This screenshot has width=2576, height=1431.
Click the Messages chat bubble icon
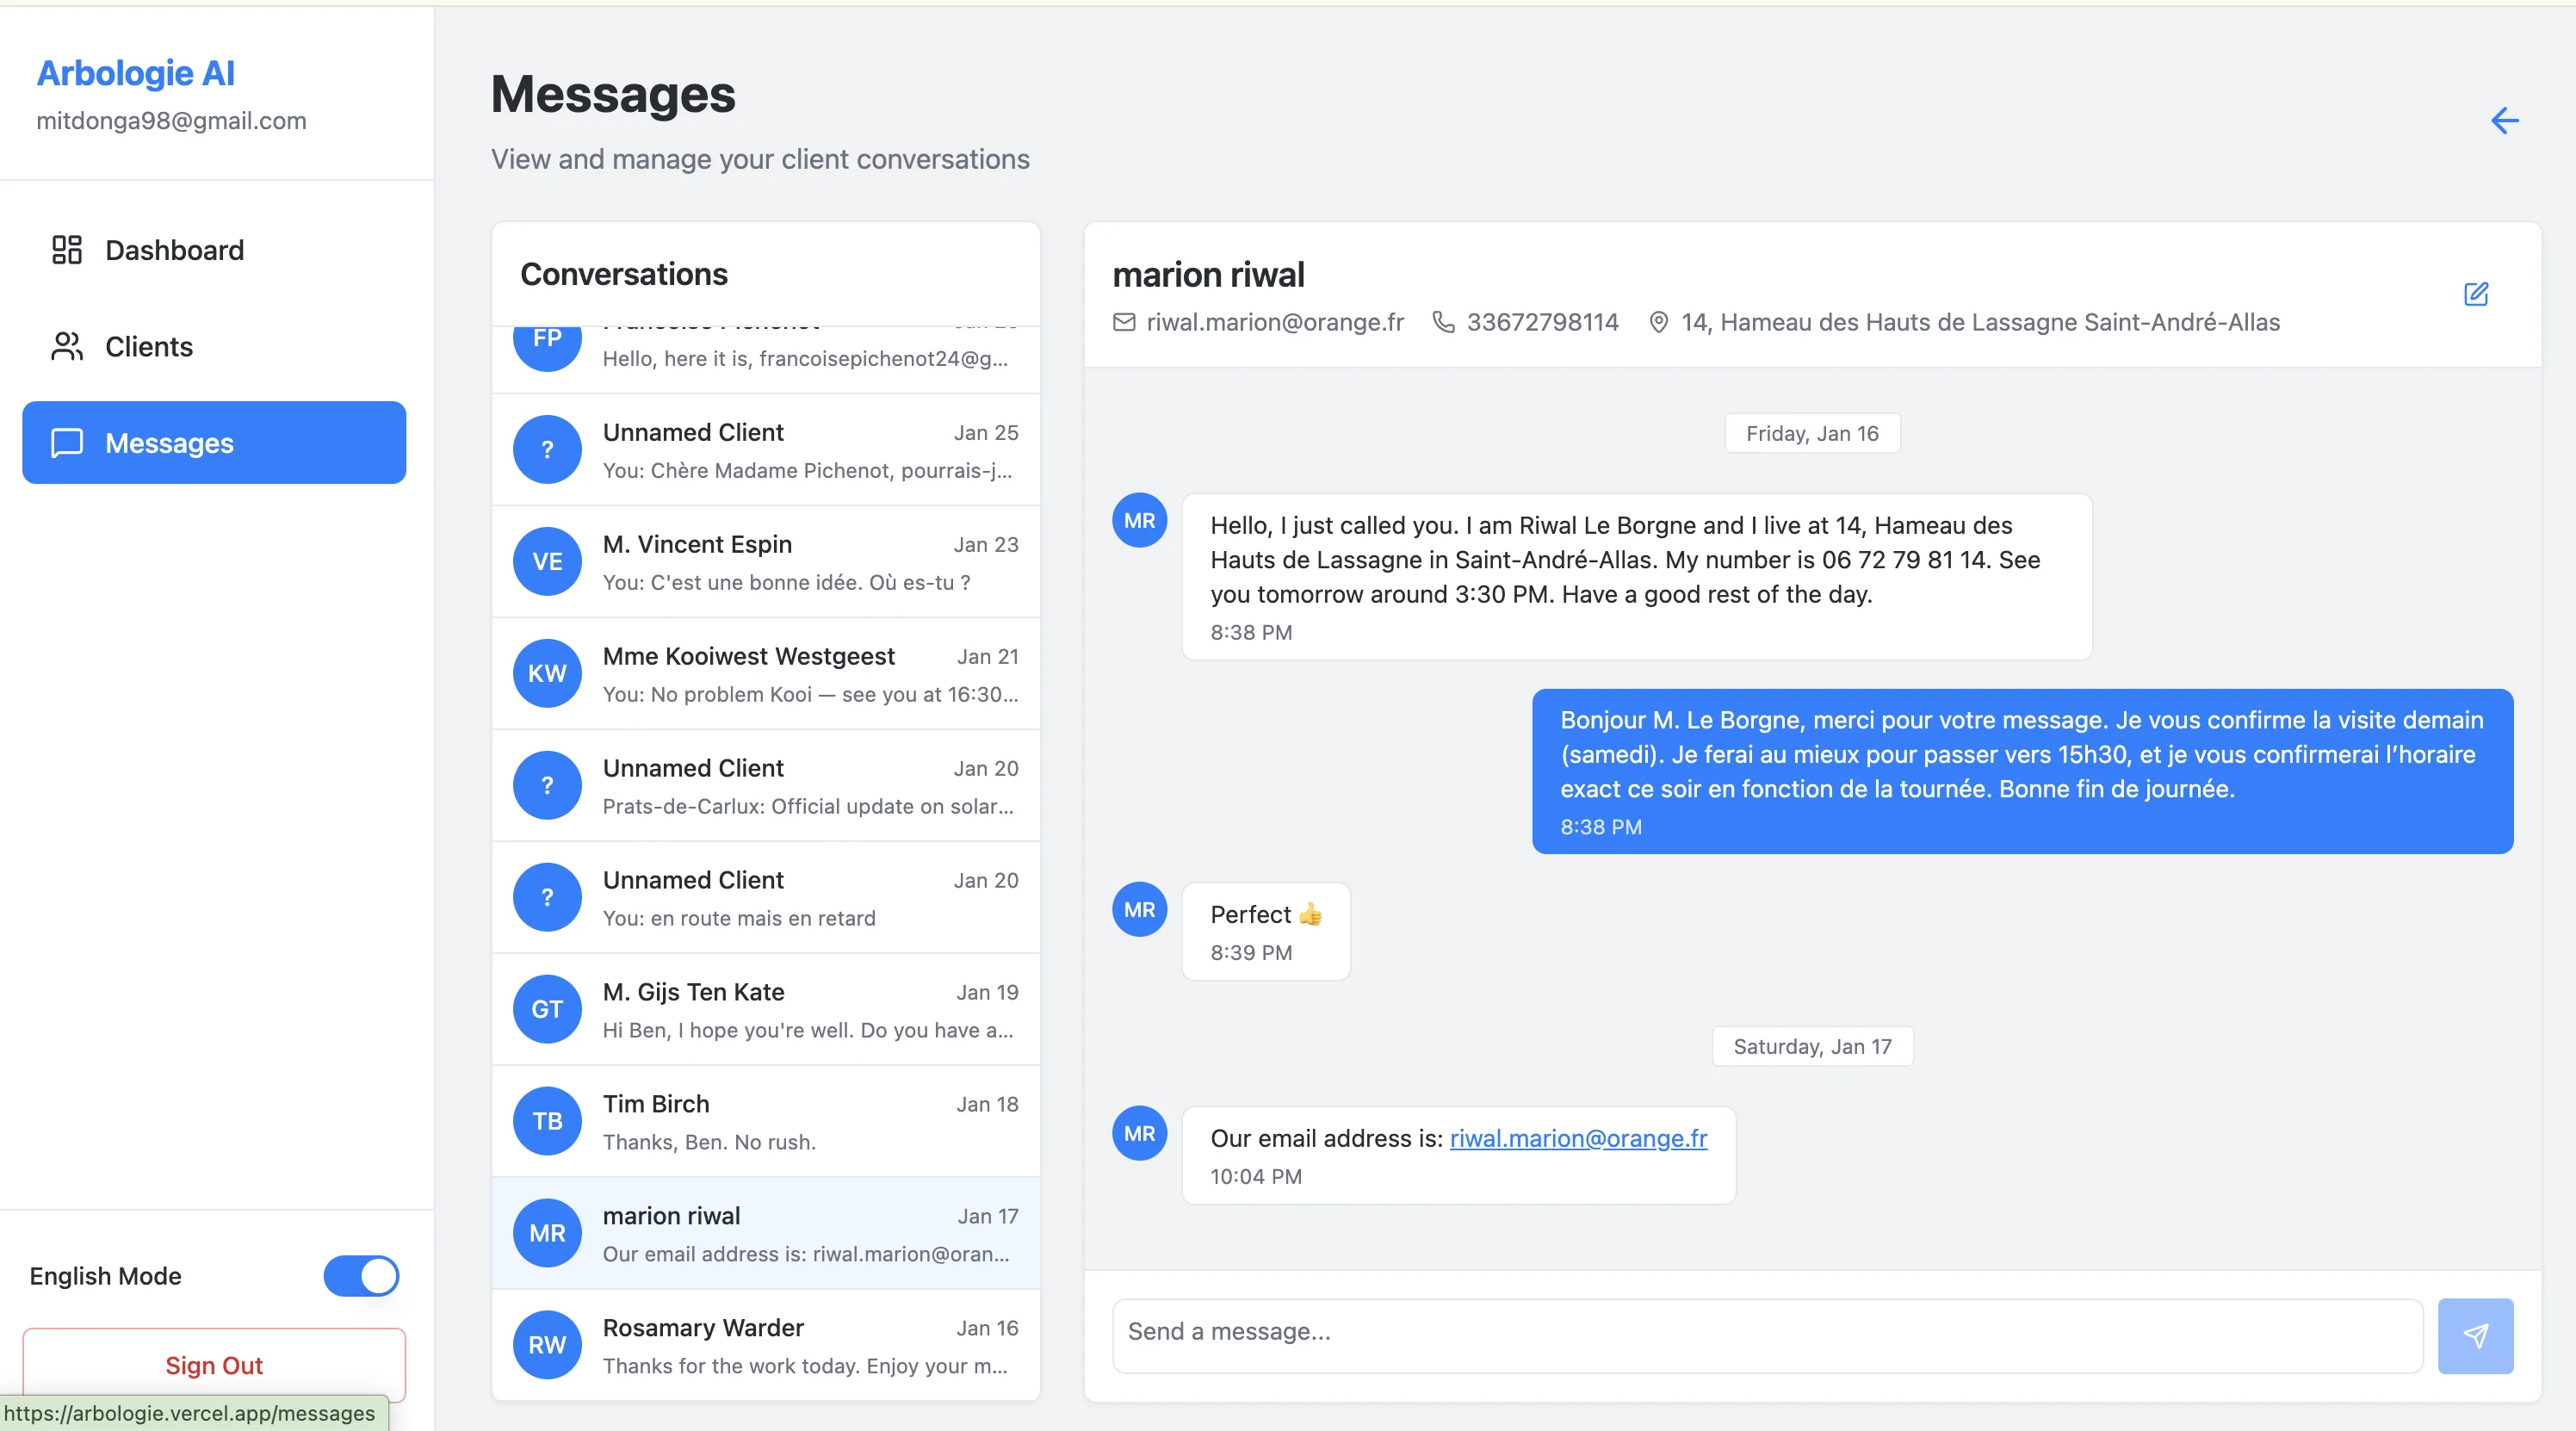tap(66, 443)
